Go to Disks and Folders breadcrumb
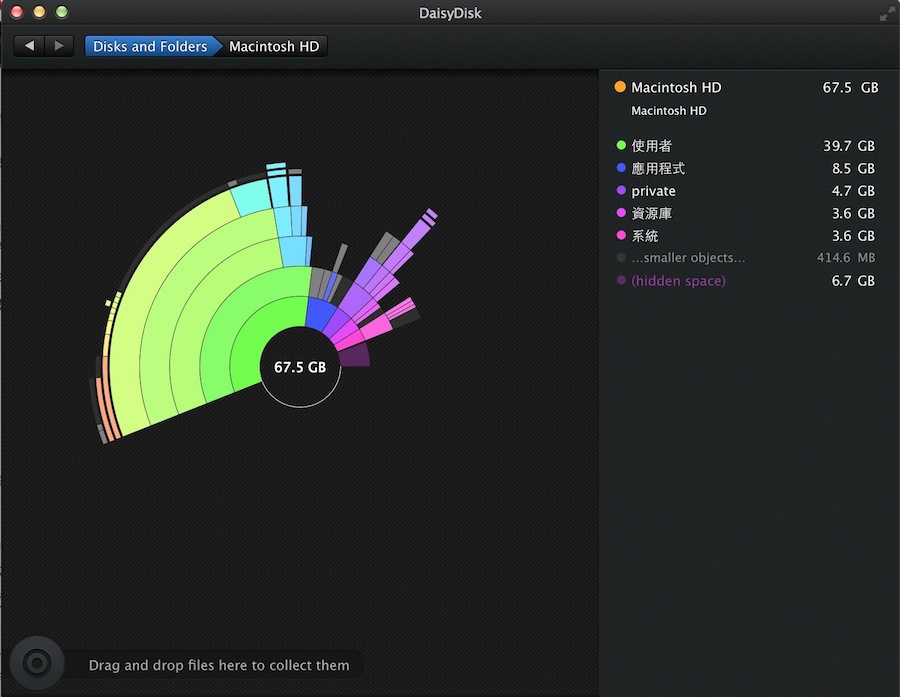The height and width of the screenshot is (697, 900). [x=150, y=46]
